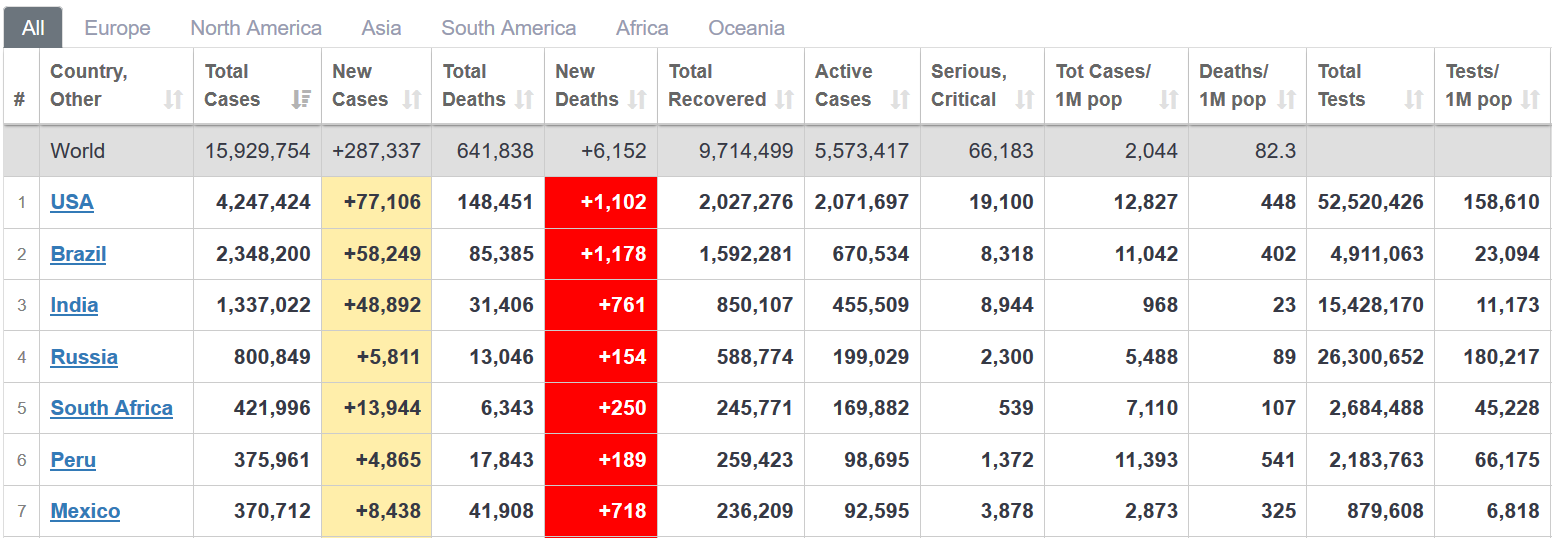Open the USA country link
The height and width of the screenshot is (538, 1552).
point(72,203)
